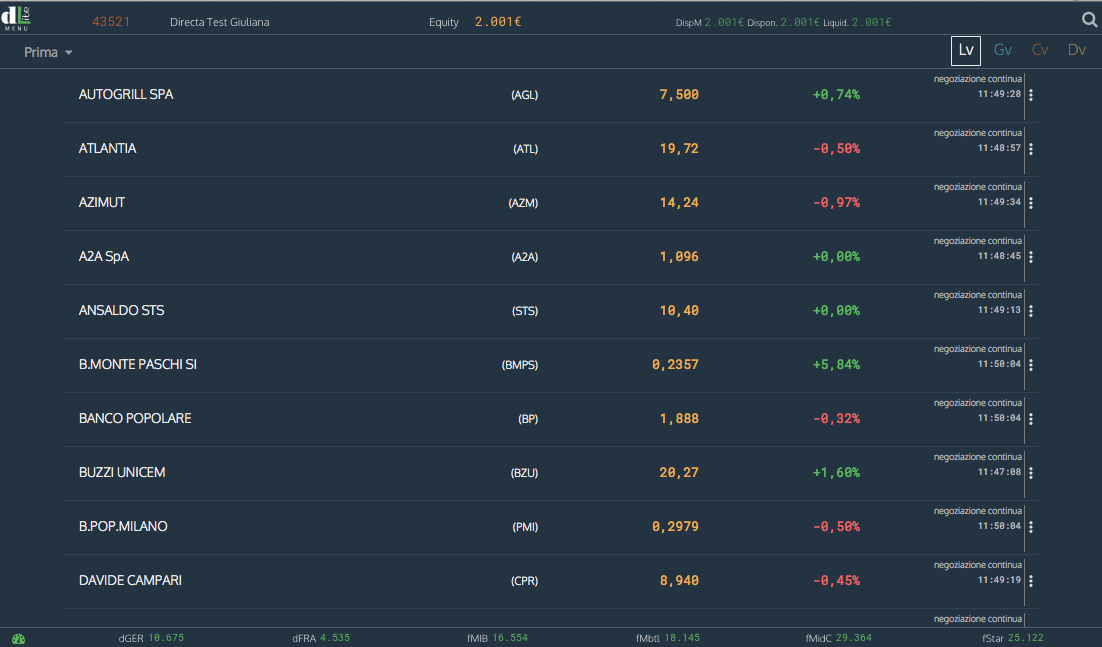
Task: Click Ansaldo STS price 10,40
Action: [679, 311]
